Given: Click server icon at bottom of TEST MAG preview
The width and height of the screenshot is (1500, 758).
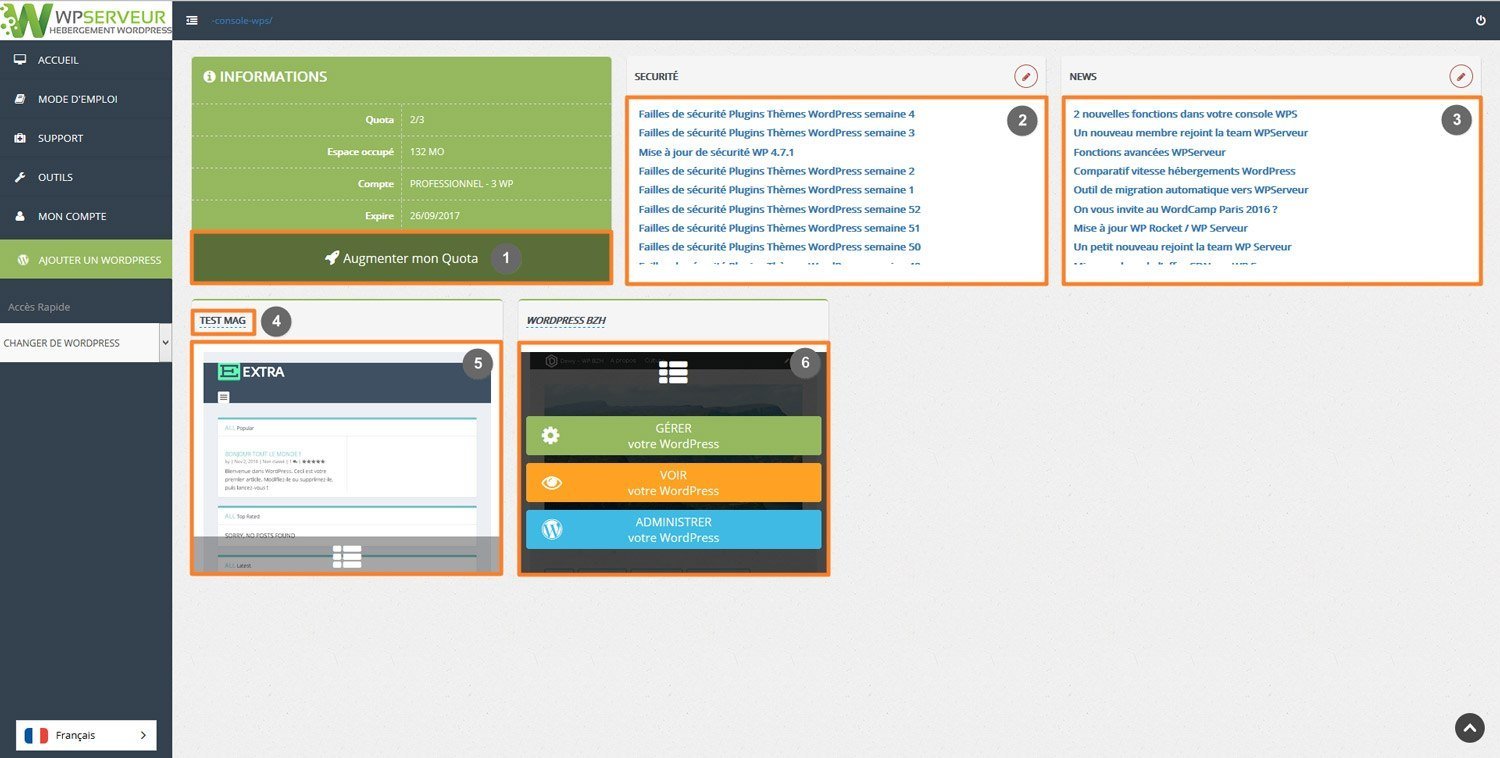Looking at the screenshot, I should pyautogui.click(x=347, y=556).
